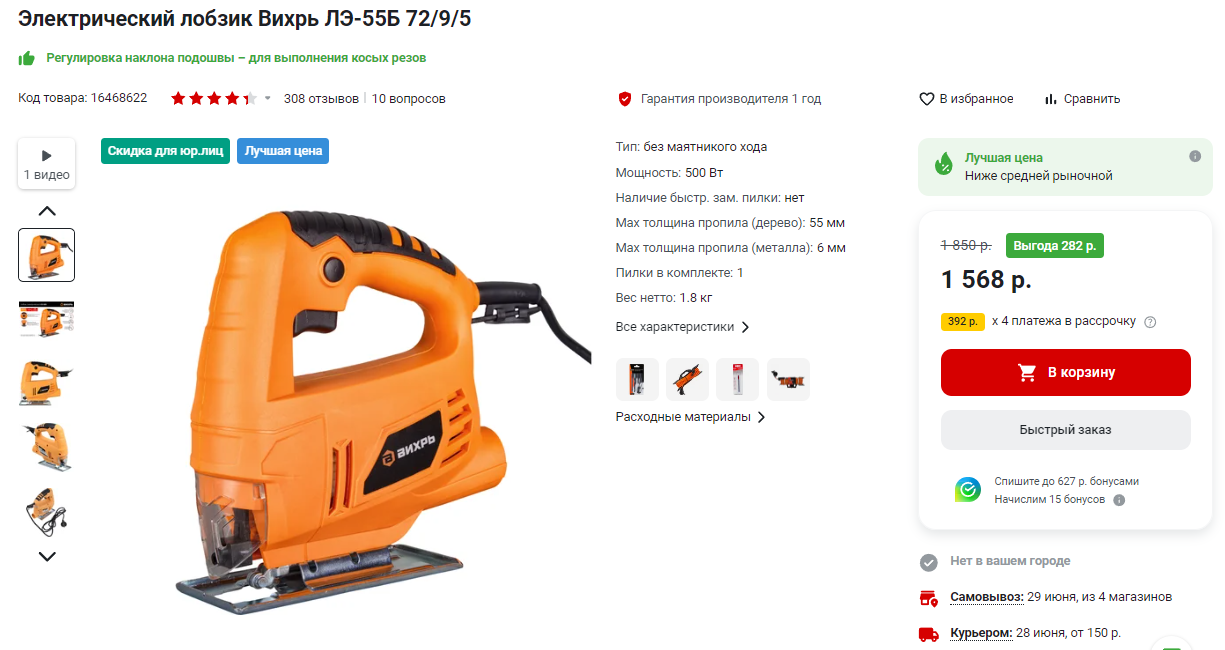The image size is (1225, 650).
Task: Click the red warranty shield icon
Action: [x=625, y=99]
